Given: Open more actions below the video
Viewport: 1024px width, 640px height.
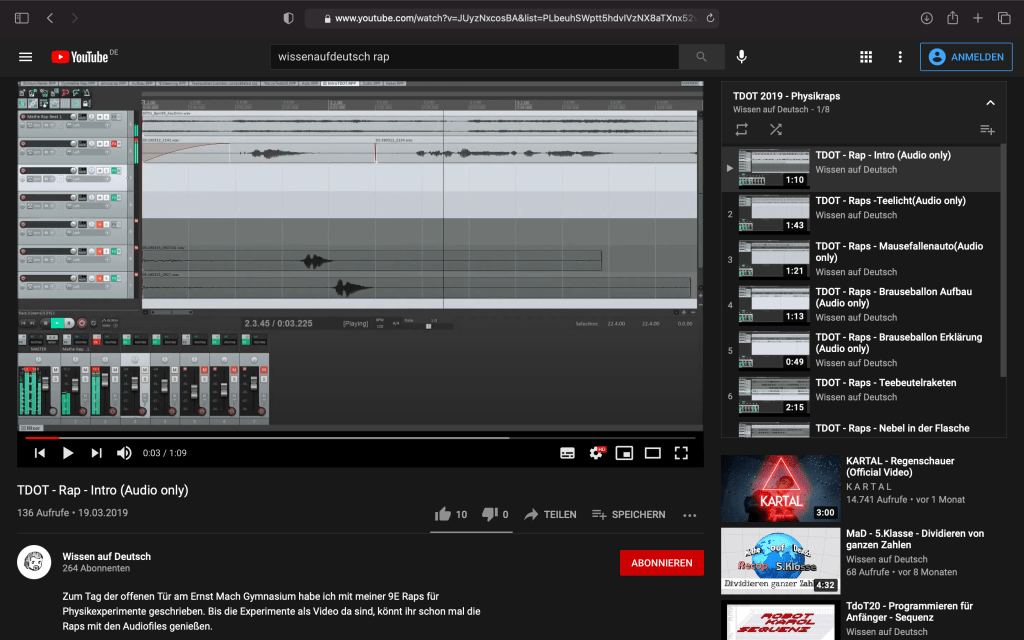Looking at the screenshot, I should click(689, 515).
